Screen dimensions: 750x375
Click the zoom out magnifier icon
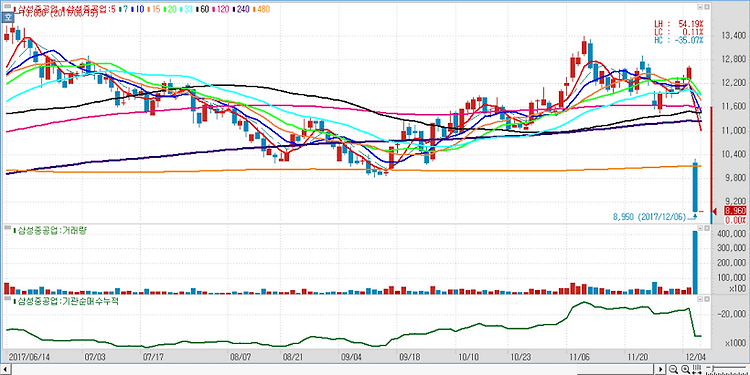tap(673, 369)
